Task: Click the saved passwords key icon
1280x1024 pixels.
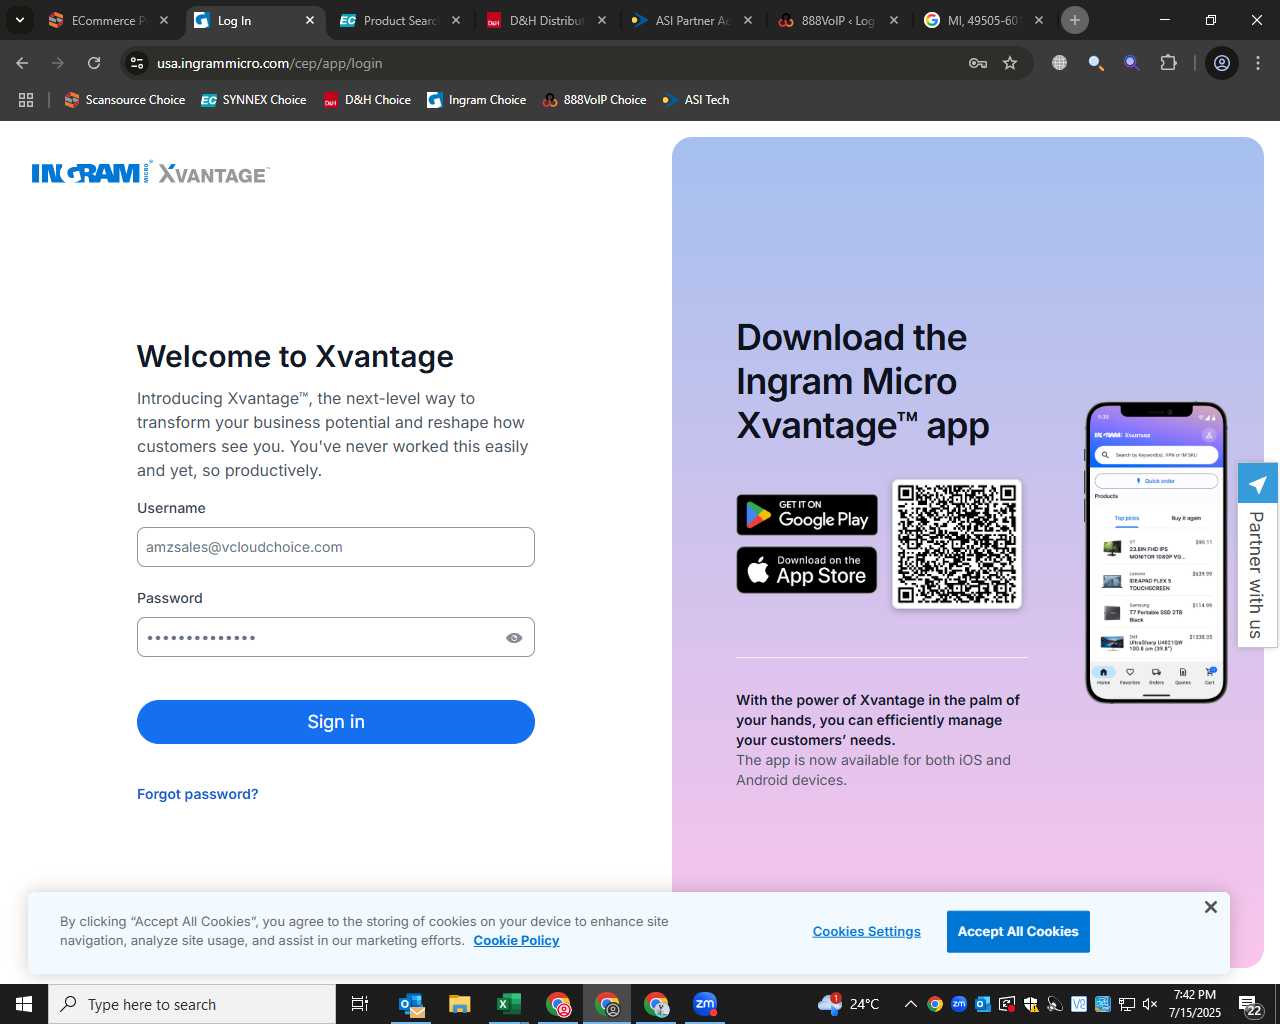Action: tap(978, 63)
